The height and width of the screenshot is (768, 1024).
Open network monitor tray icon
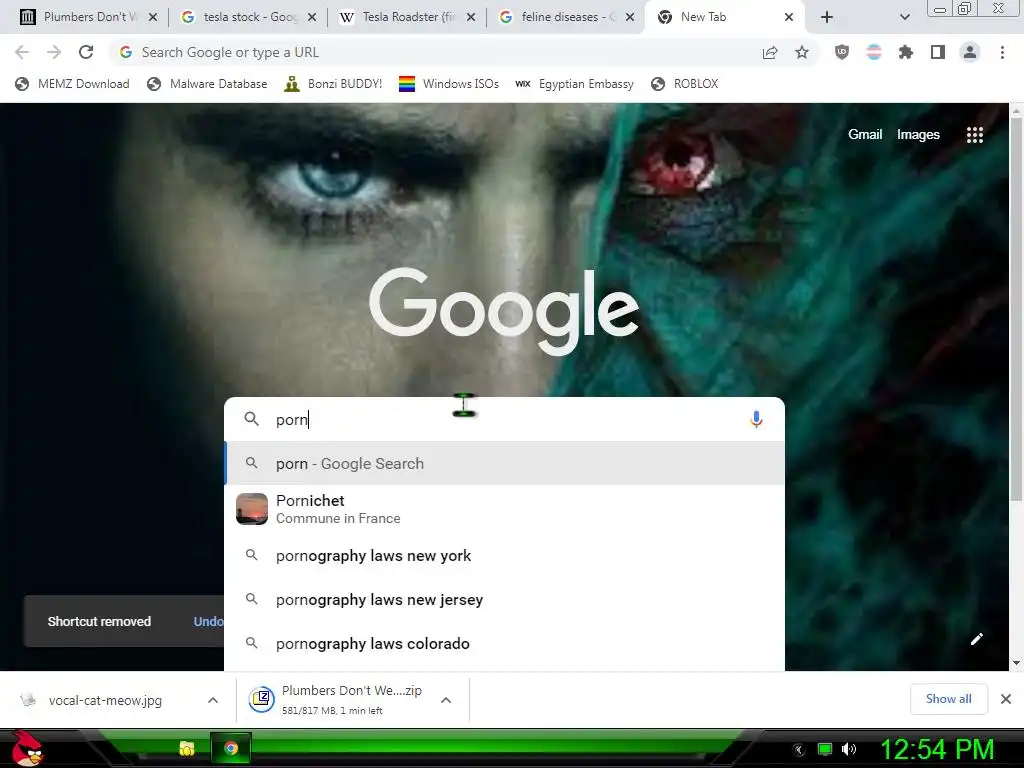click(x=825, y=749)
